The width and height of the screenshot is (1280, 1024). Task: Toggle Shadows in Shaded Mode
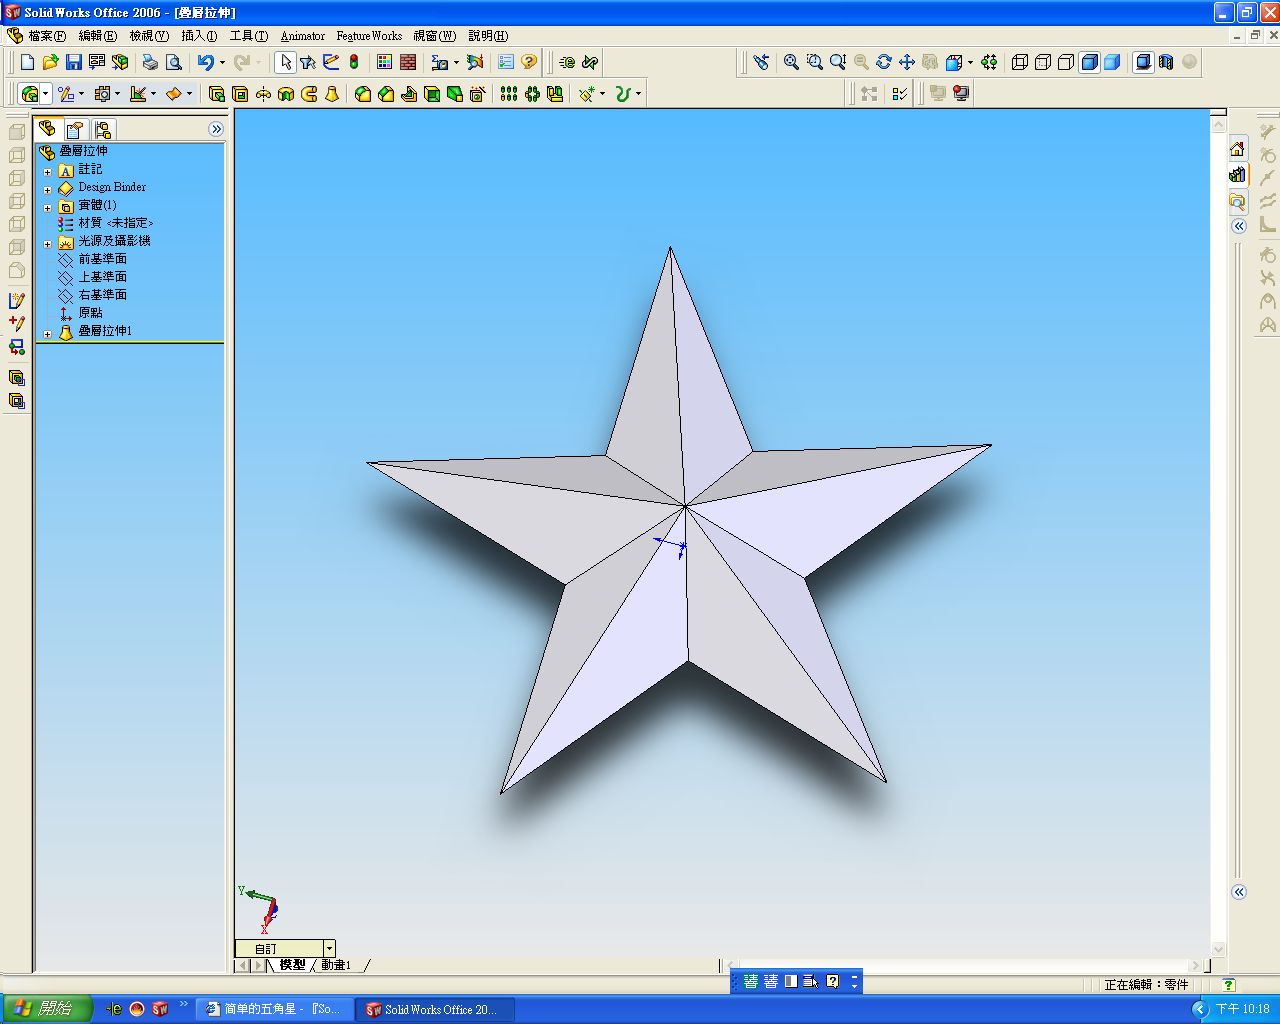pyautogui.click(x=1143, y=62)
